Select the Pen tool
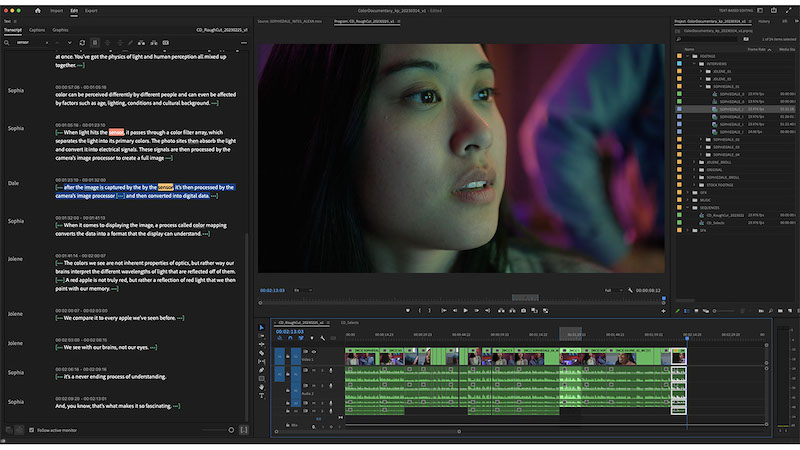The width and height of the screenshot is (800, 450). (x=262, y=370)
